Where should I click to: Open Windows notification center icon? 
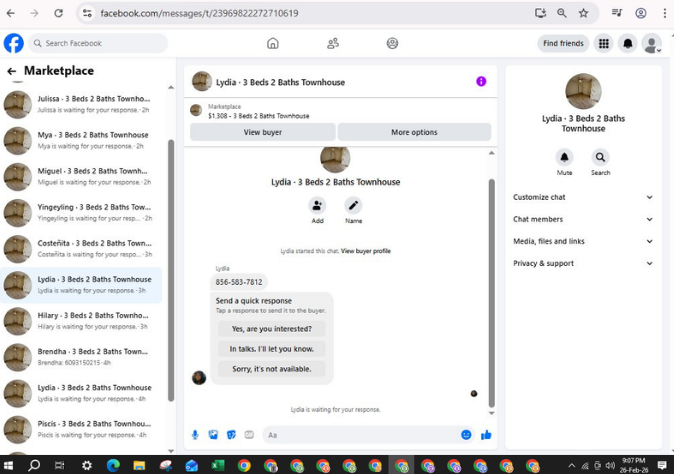click(662, 465)
